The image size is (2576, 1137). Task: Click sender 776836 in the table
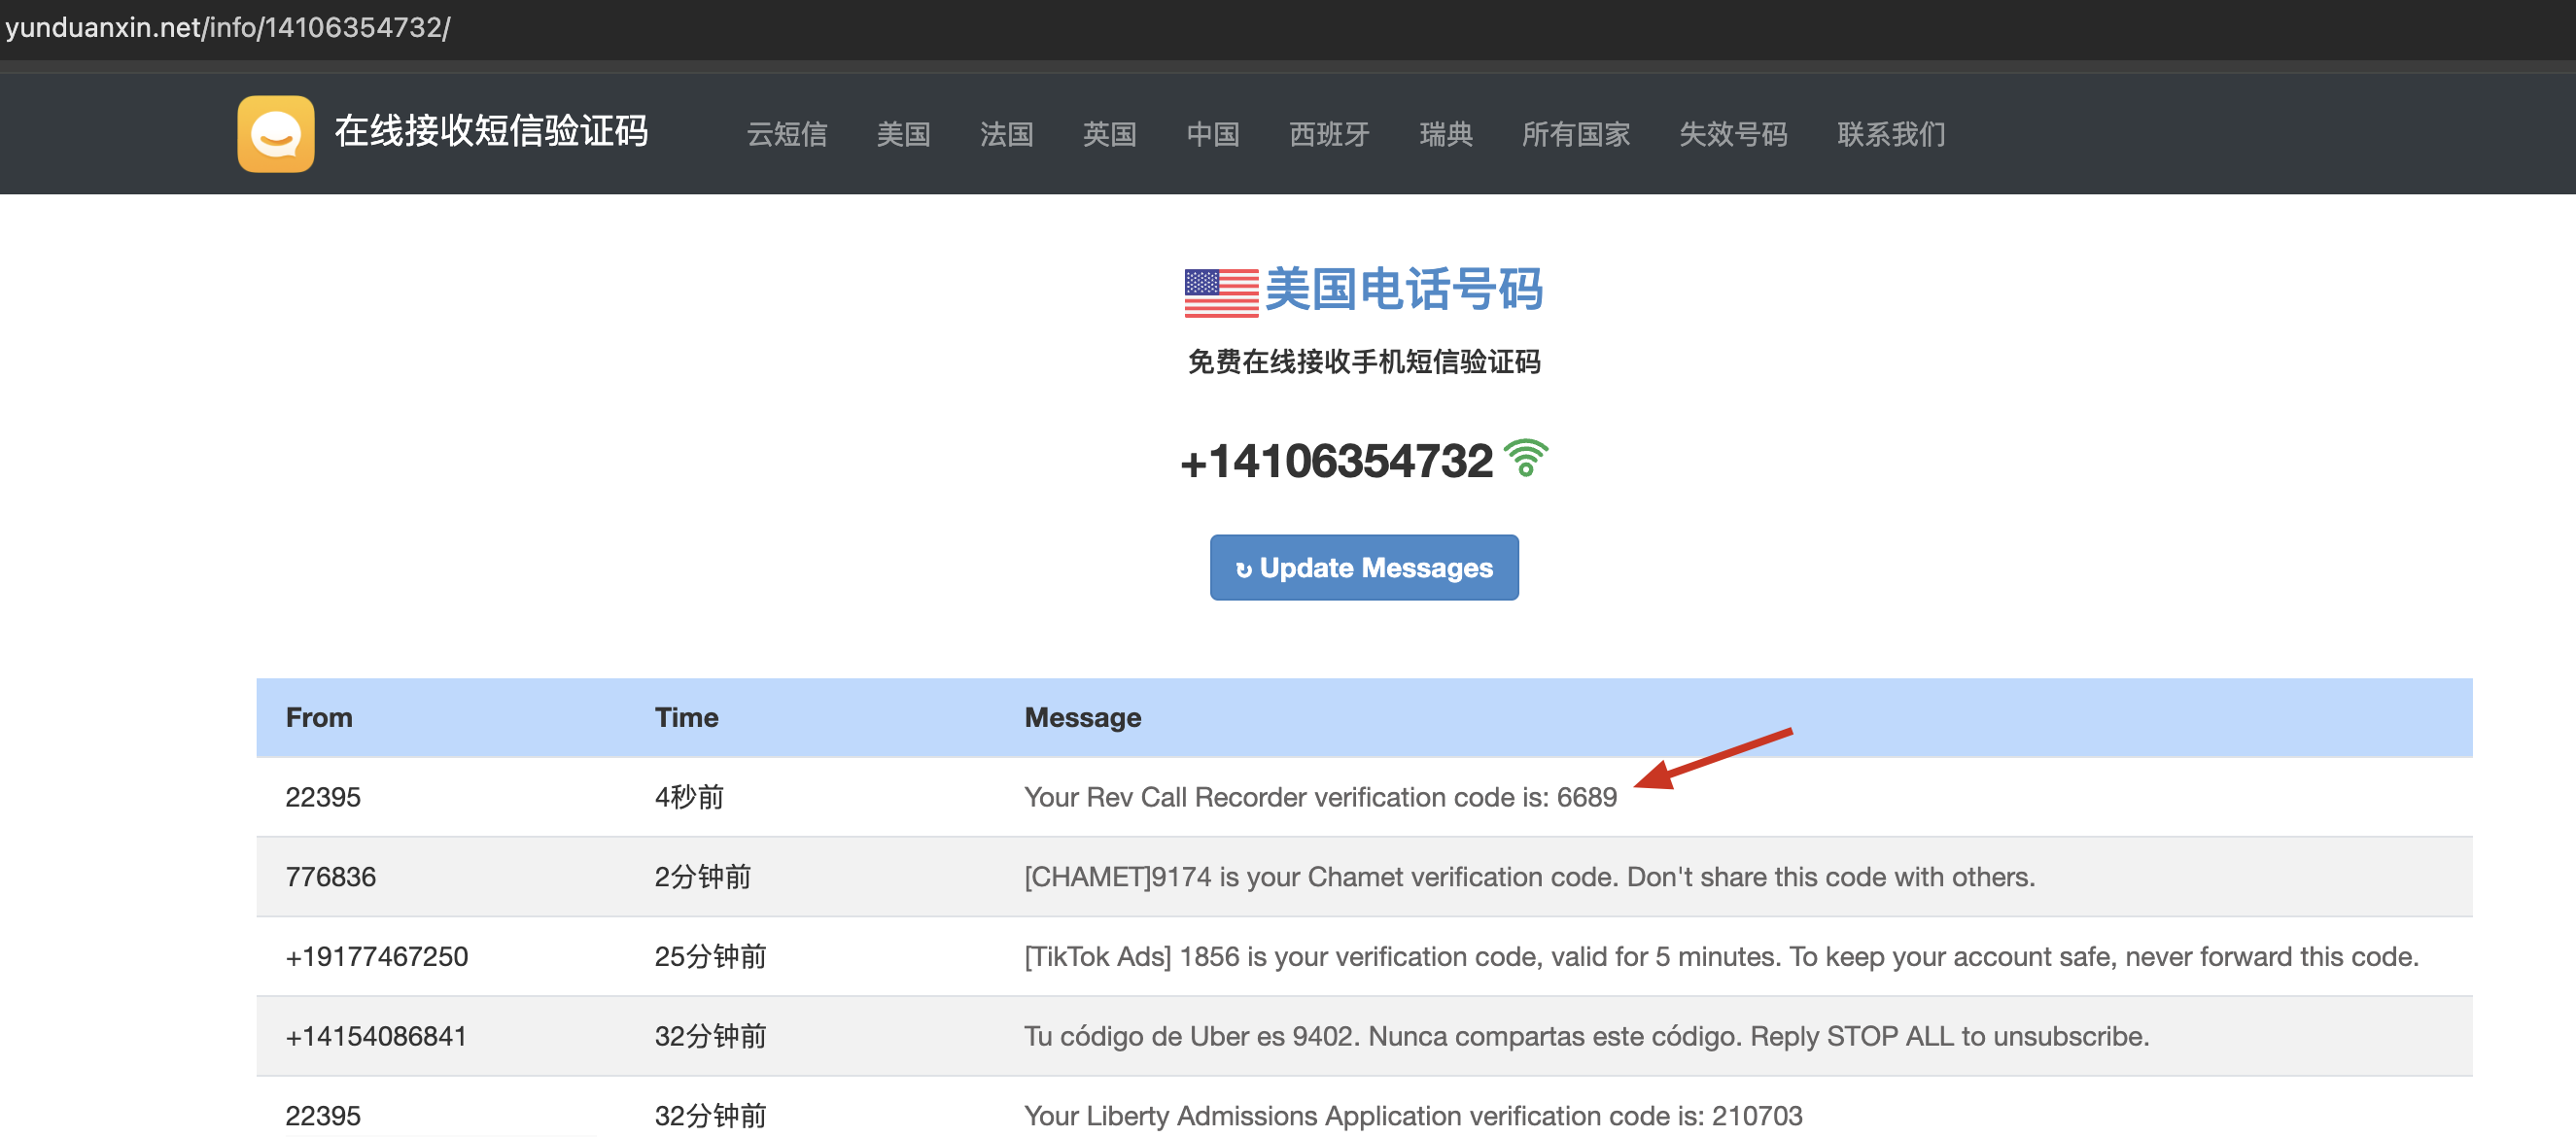pyautogui.click(x=330, y=876)
